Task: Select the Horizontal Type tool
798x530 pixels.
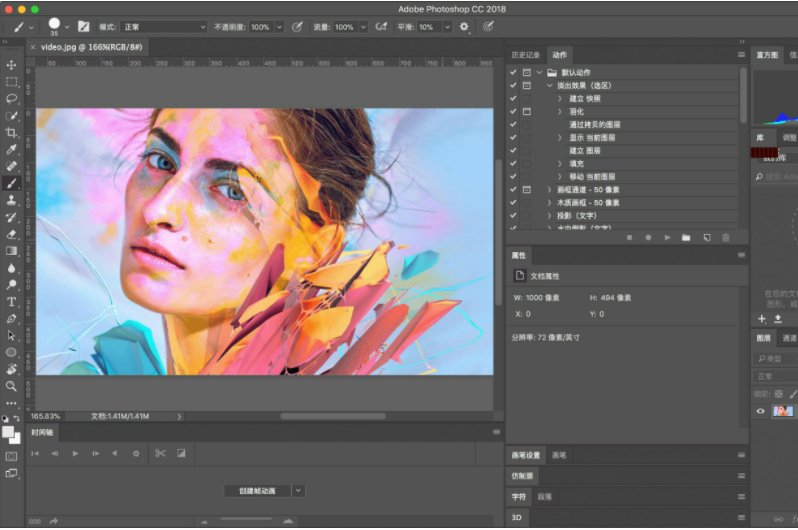Action: pos(12,301)
